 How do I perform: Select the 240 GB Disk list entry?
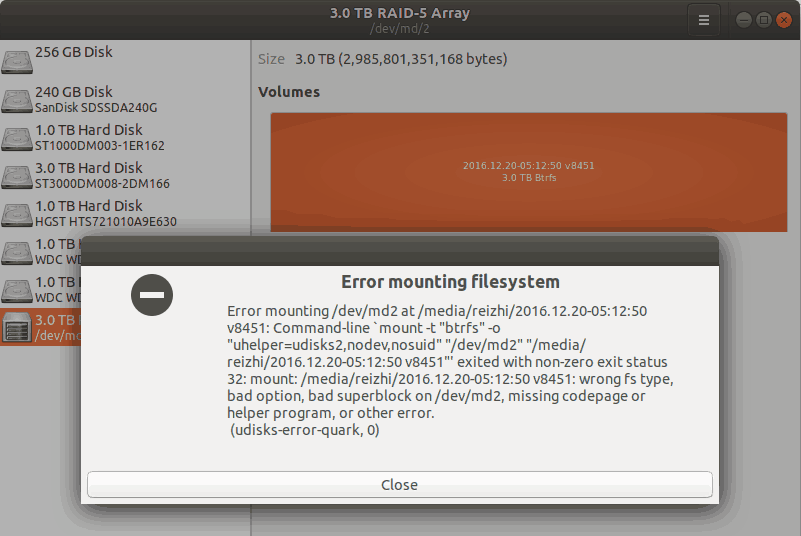pyautogui.click(x=125, y=100)
